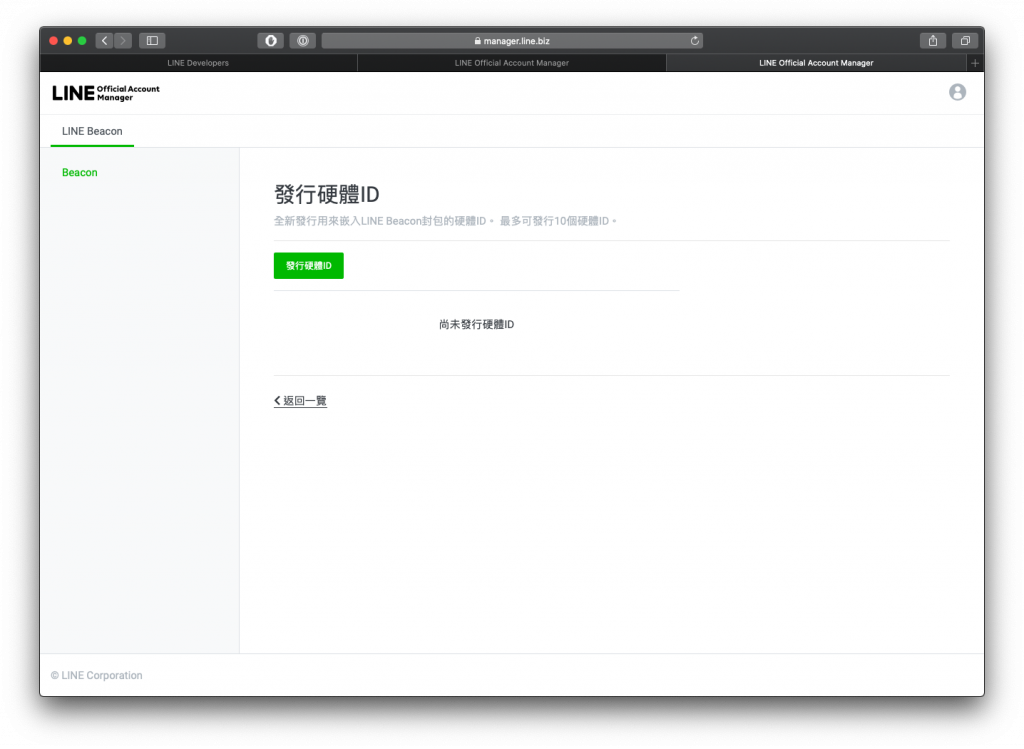Go back with Safari's back arrow

(x=104, y=40)
